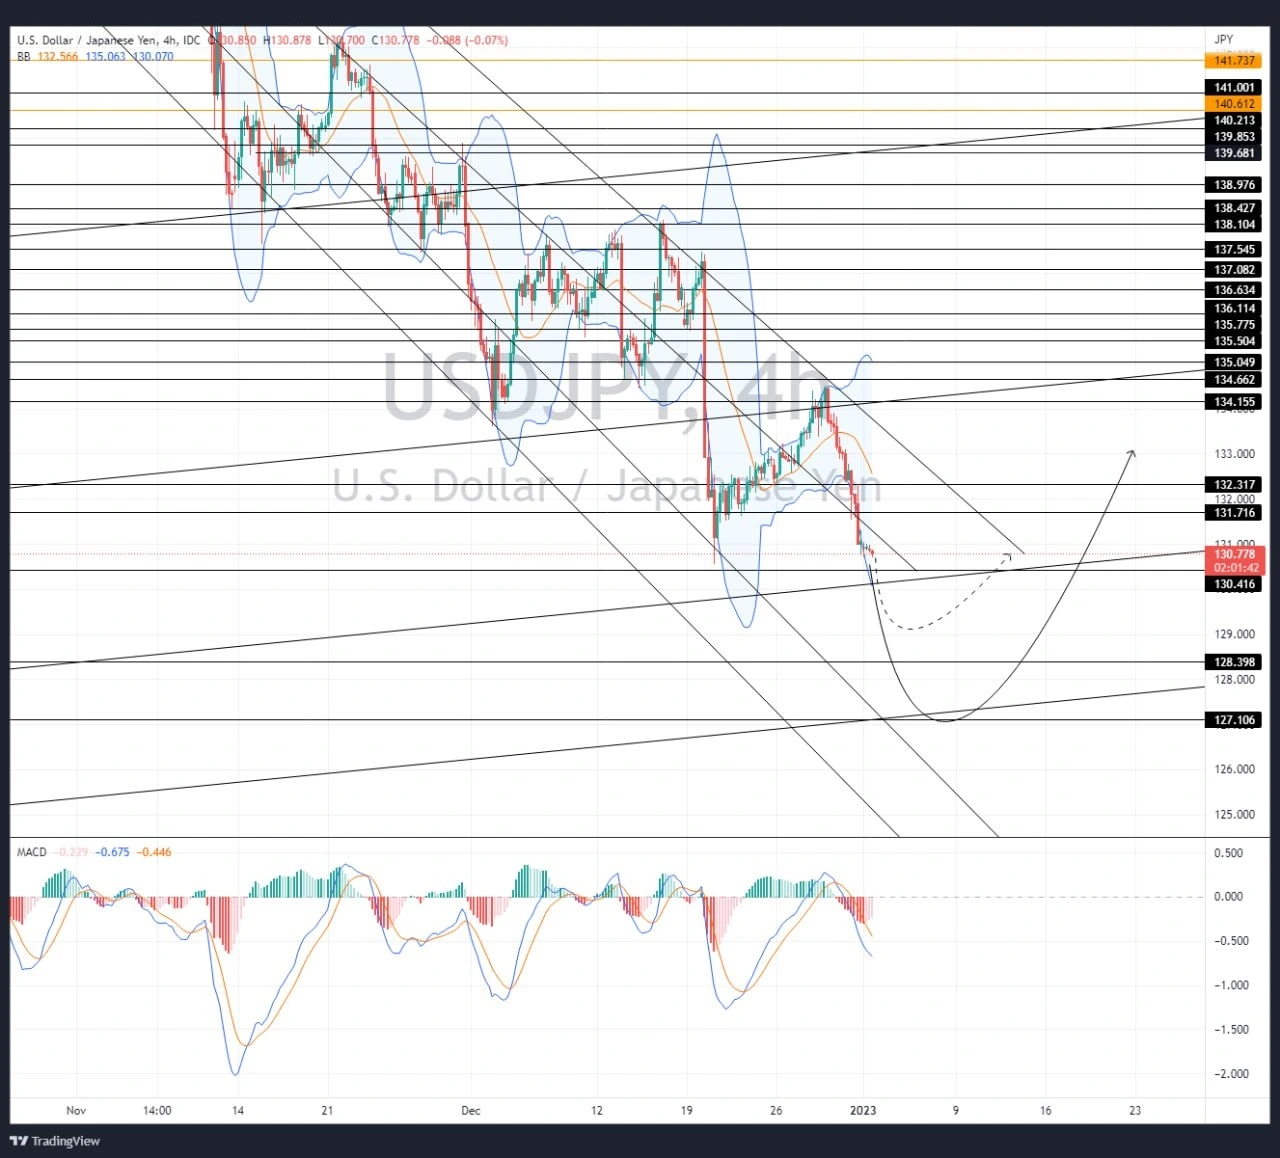Select the 139.853 price level label

point(1234,137)
